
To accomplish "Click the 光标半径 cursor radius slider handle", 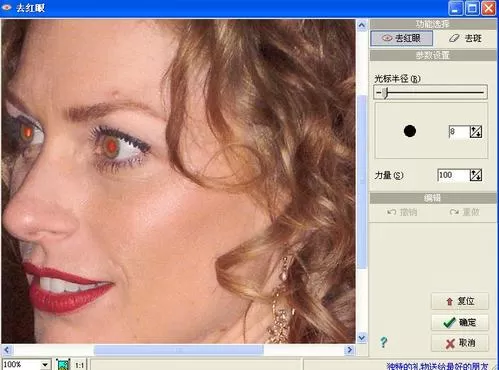I will click(x=385, y=93).
